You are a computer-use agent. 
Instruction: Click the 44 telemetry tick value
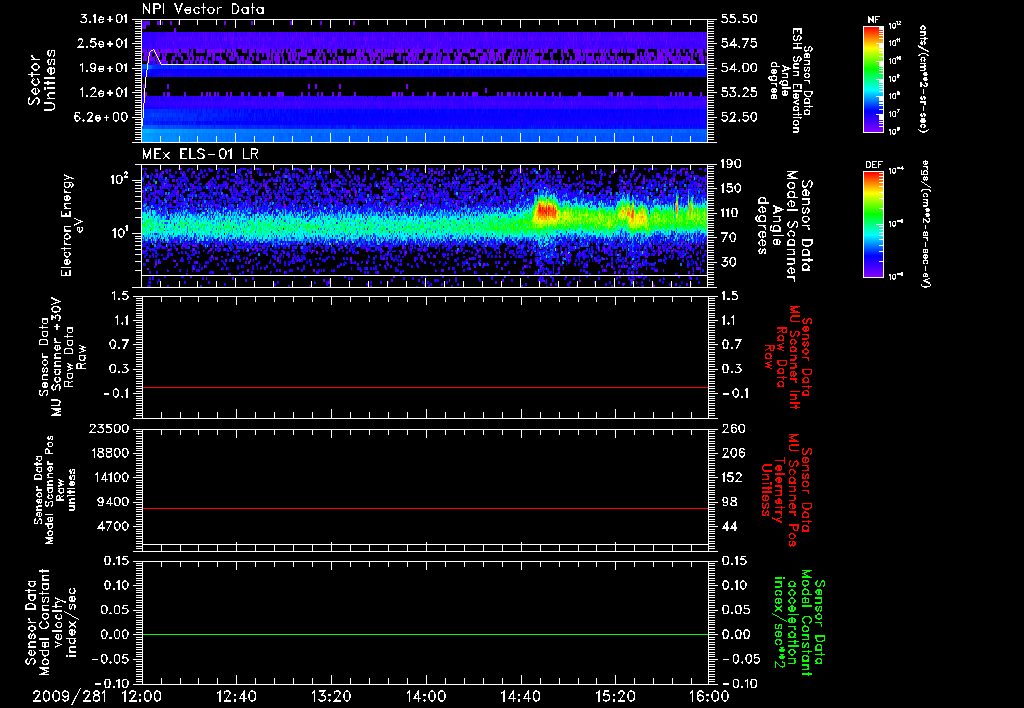(729, 526)
